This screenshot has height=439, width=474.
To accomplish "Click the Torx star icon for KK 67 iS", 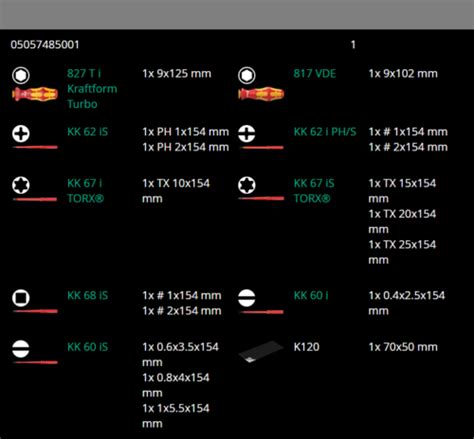I will tap(247, 185).
